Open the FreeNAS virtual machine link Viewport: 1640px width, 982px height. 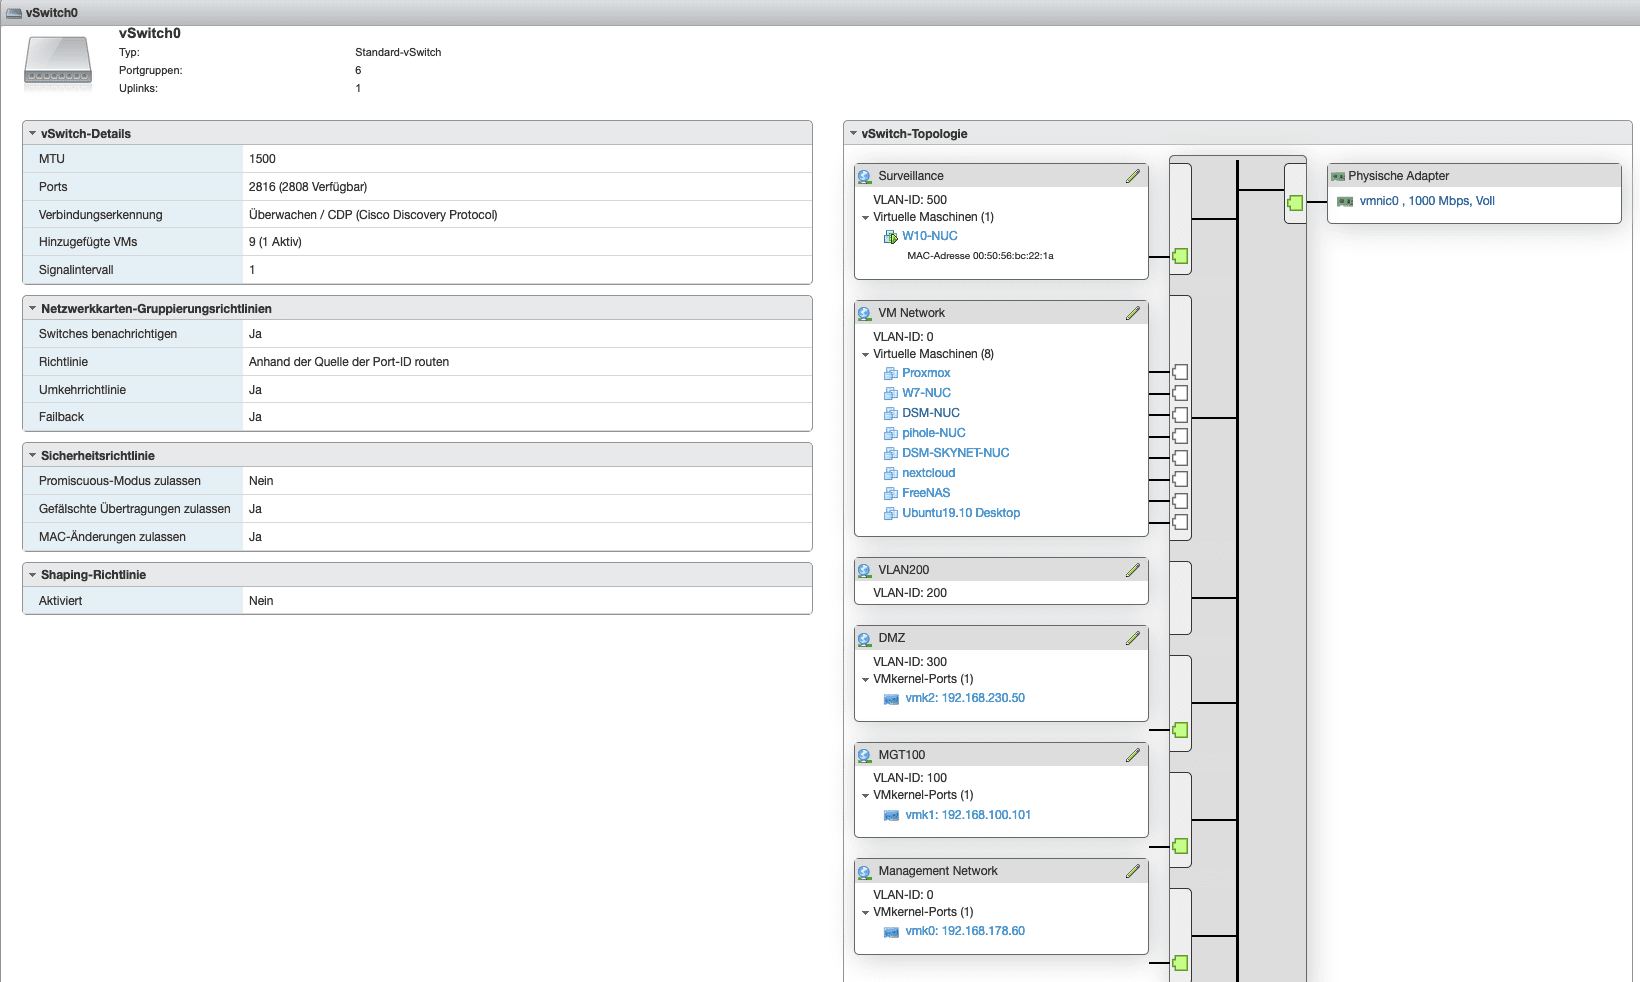click(x=926, y=493)
